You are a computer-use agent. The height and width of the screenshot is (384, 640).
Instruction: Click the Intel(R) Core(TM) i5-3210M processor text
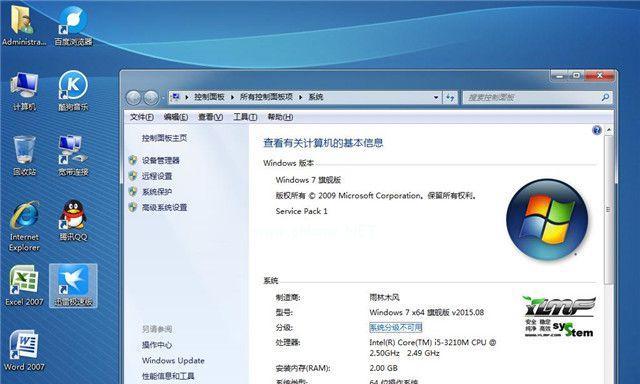[x=433, y=348]
